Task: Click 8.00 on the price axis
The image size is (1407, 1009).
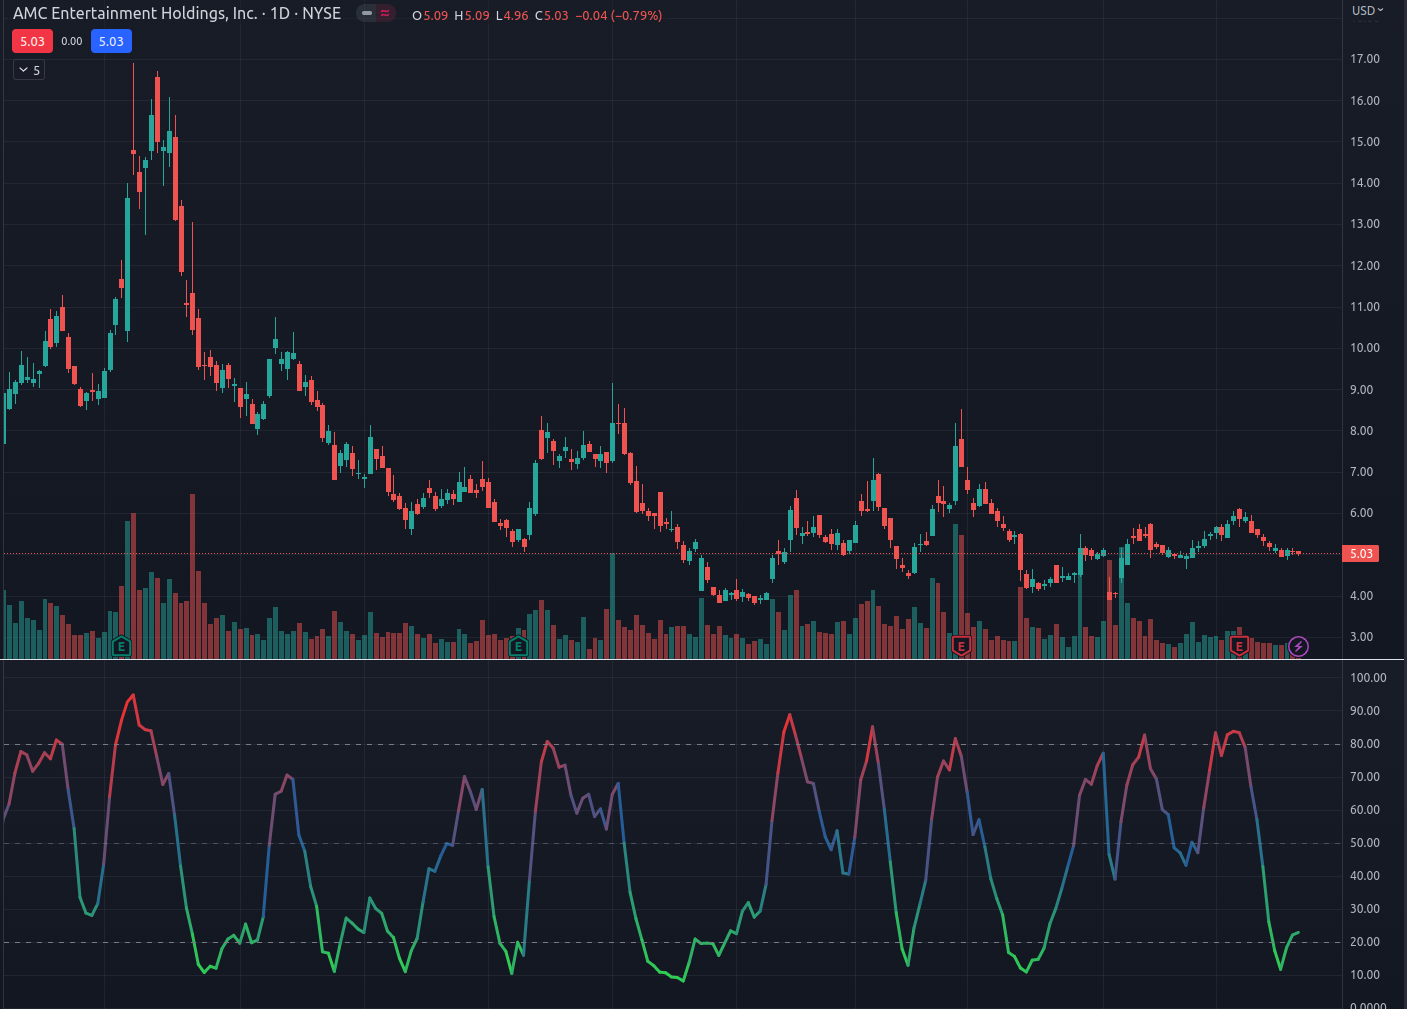Action: pyautogui.click(x=1362, y=431)
